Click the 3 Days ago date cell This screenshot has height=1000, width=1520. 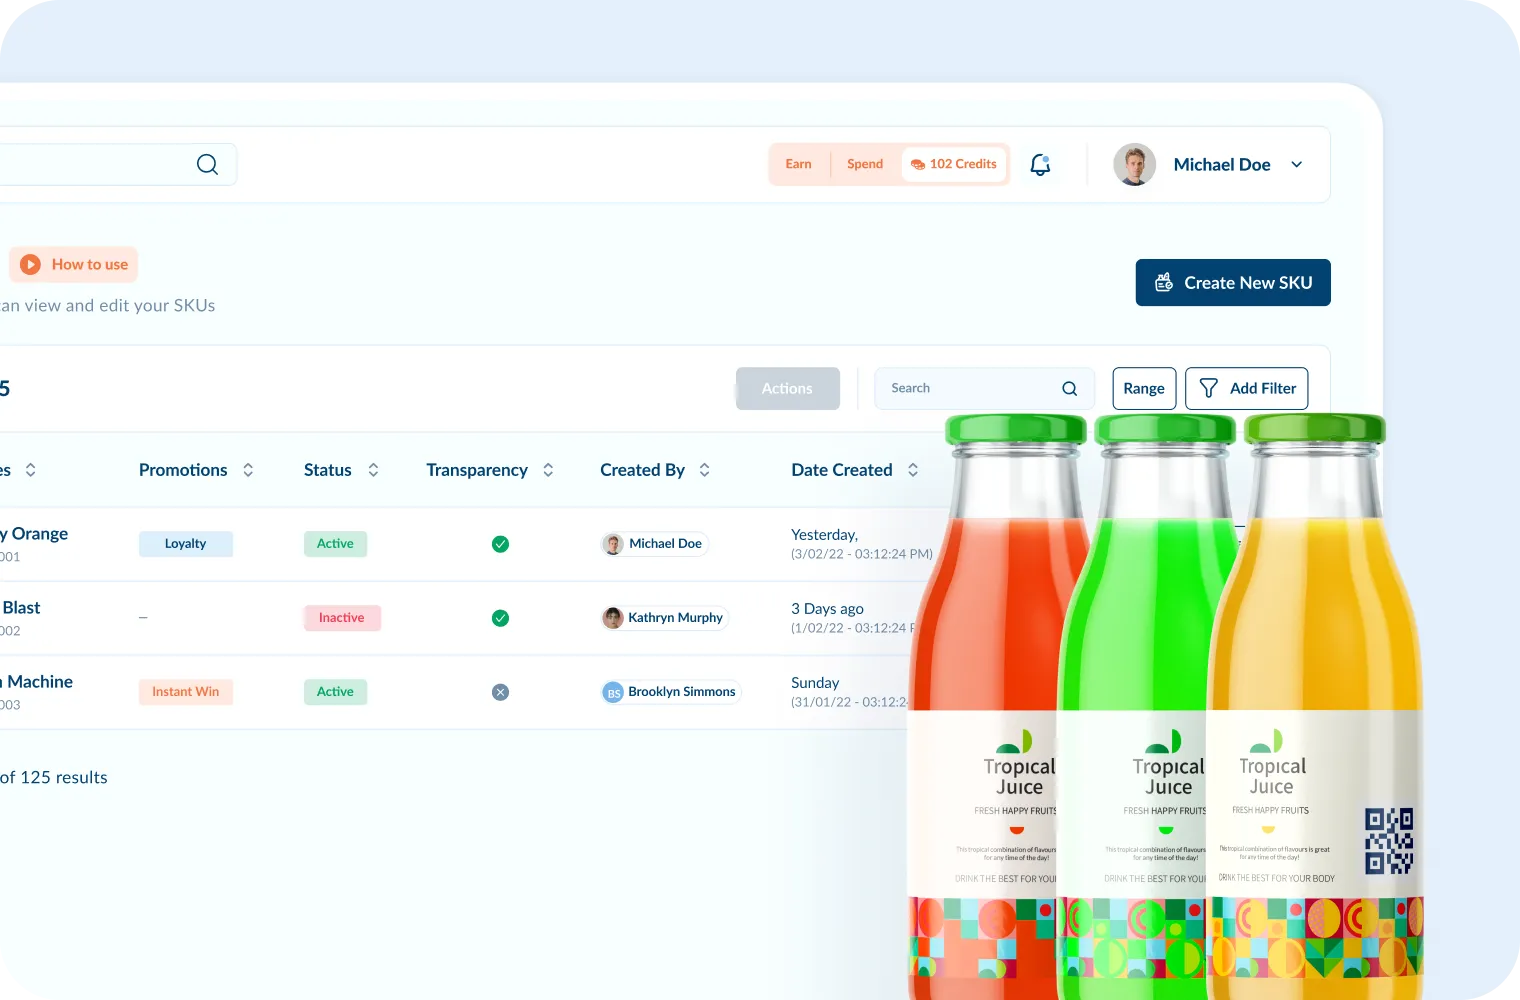click(x=853, y=618)
